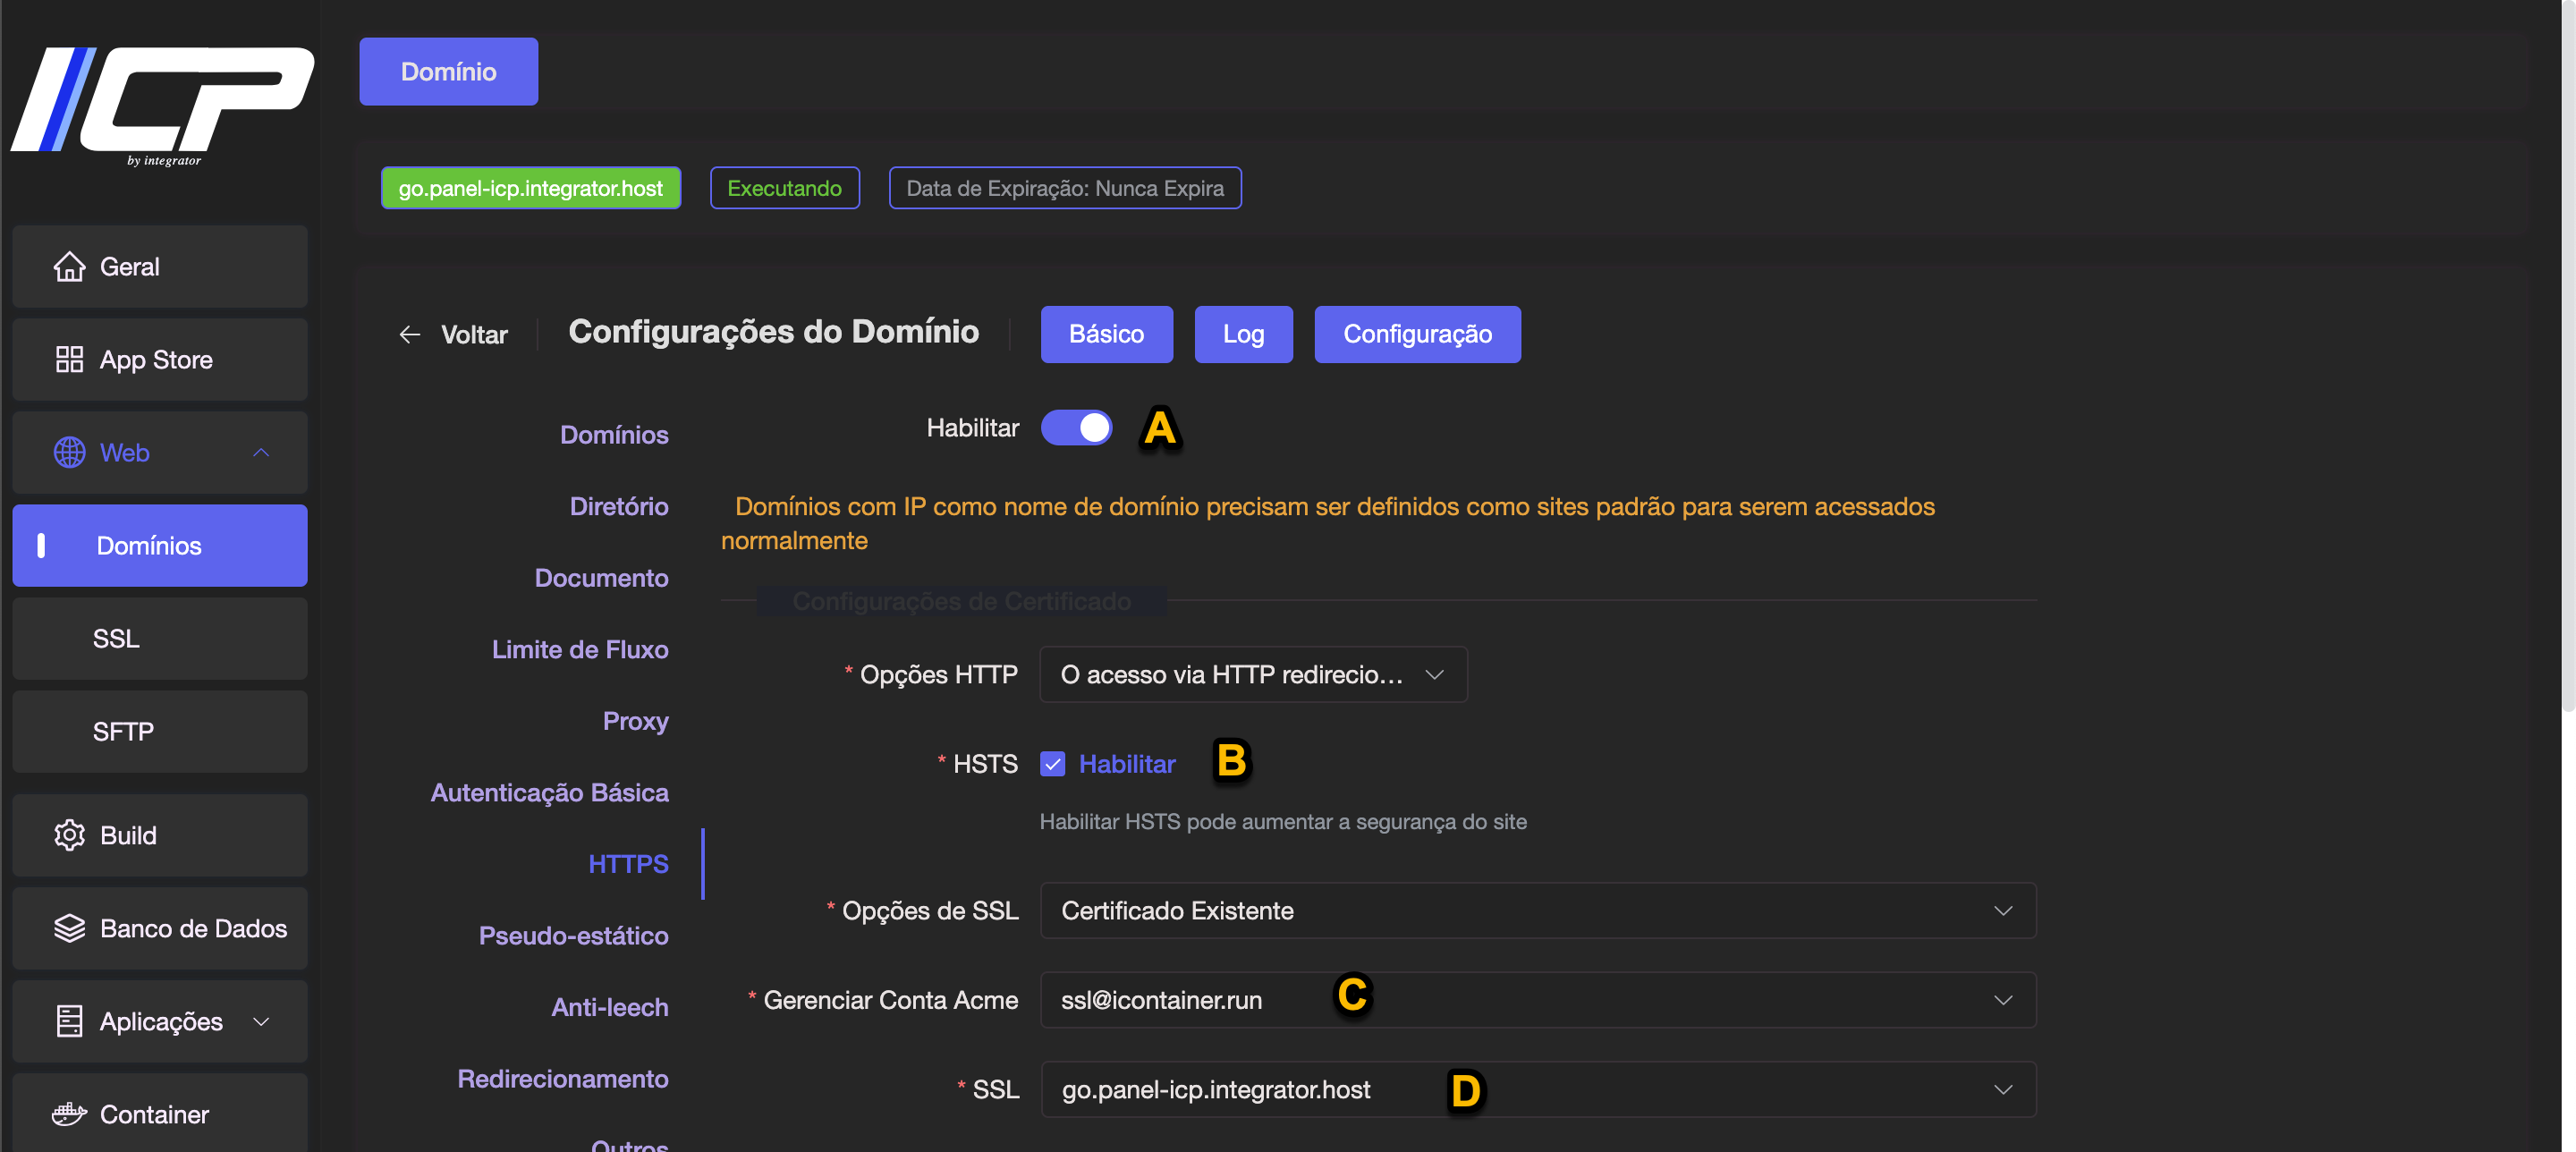Image resolution: width=2576 pixels, height=1152 pixels.
Task: Toggle the Habilitar HTTPS switch
Action: point(1076,428)
